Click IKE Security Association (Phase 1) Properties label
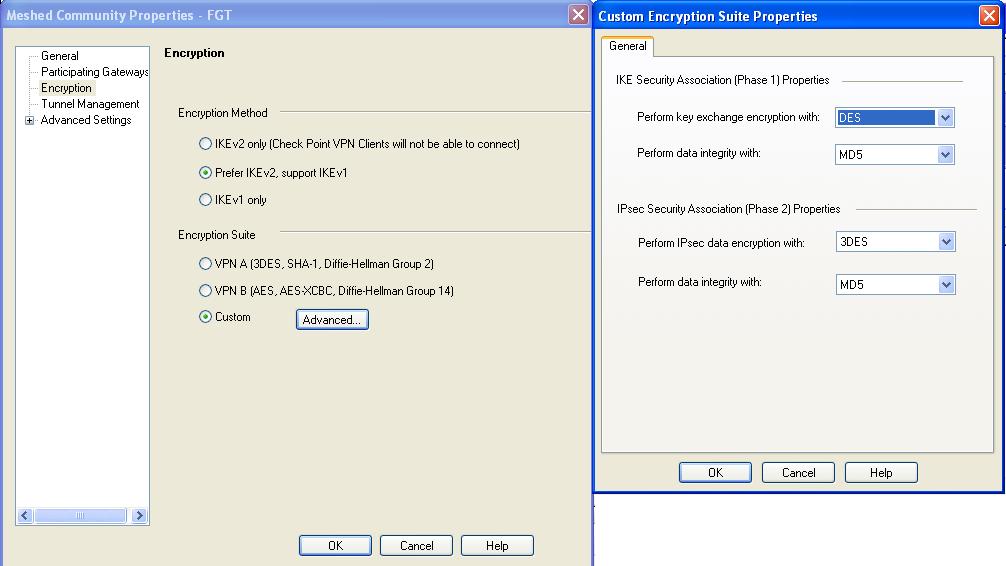1006x566 pixels. (x=722, y=80)
